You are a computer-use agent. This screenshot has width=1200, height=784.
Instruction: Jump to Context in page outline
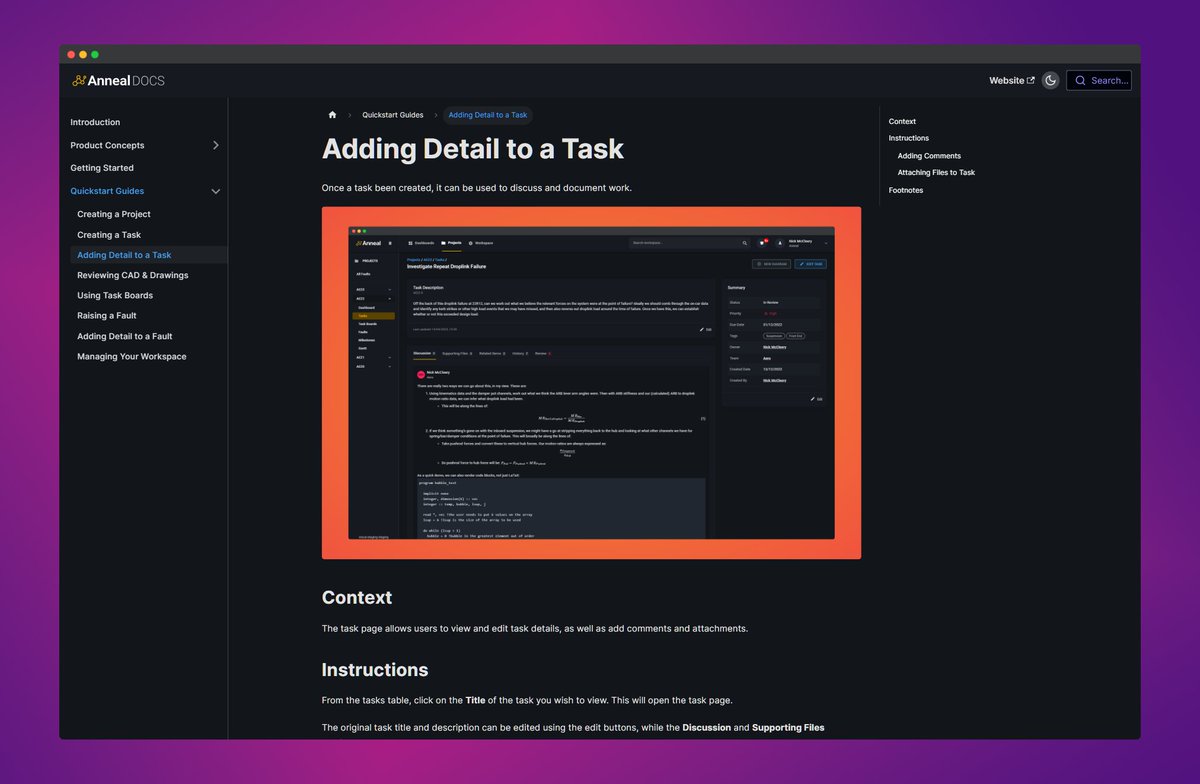tap(902, 121)
